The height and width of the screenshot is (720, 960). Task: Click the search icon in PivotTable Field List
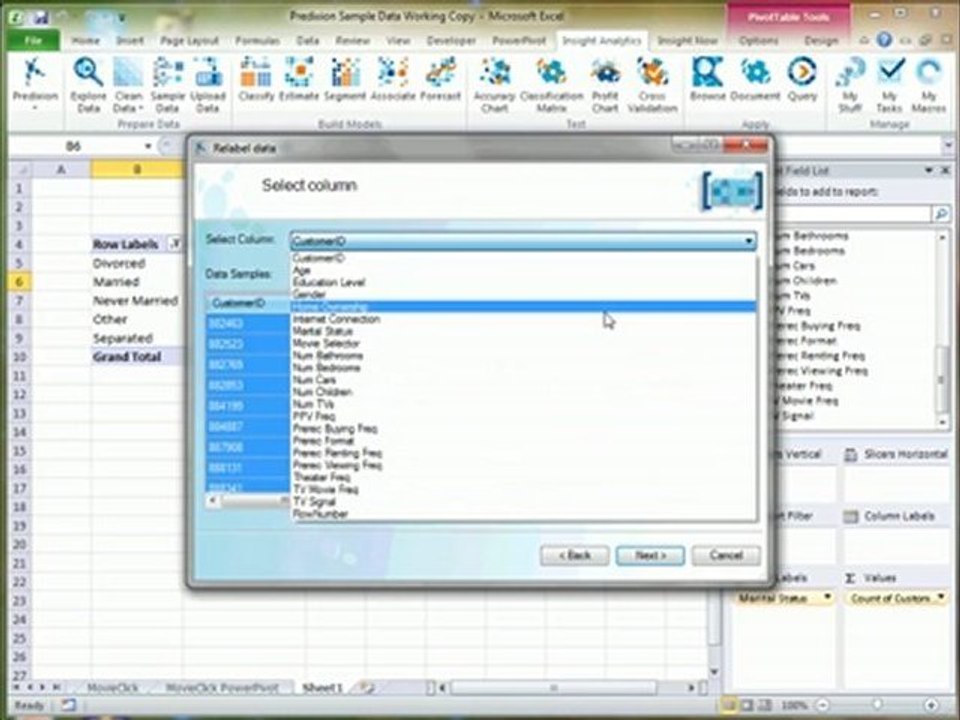pyautogui.click(x=941, y=213)
